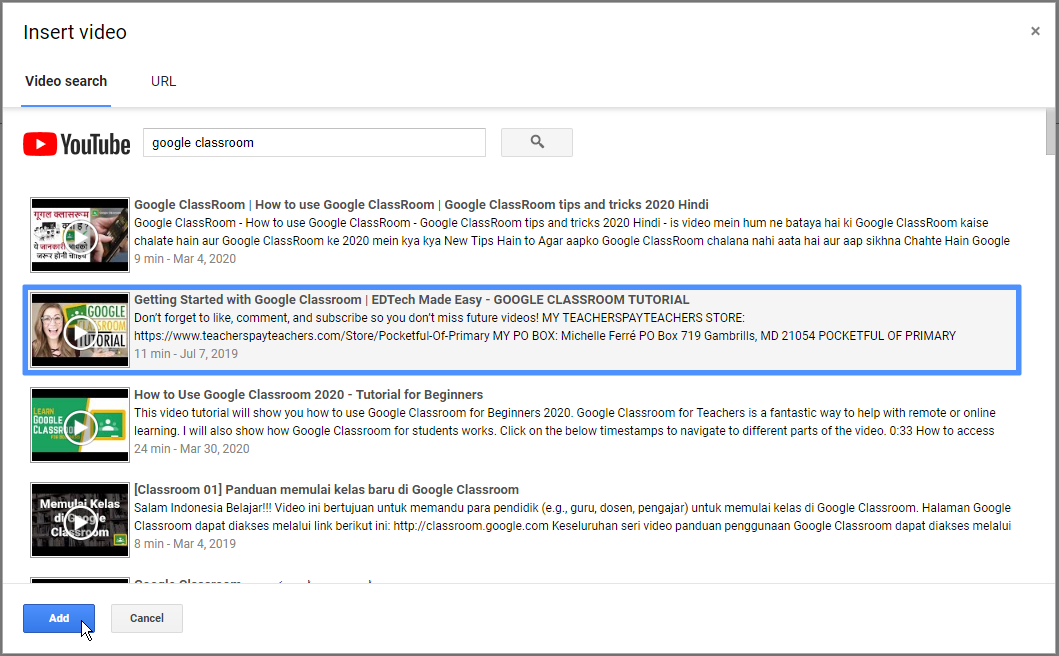Select 'How to Use Google Classroom 2020' title
This screenshot has width=1059, height=656.
[308, 395]
